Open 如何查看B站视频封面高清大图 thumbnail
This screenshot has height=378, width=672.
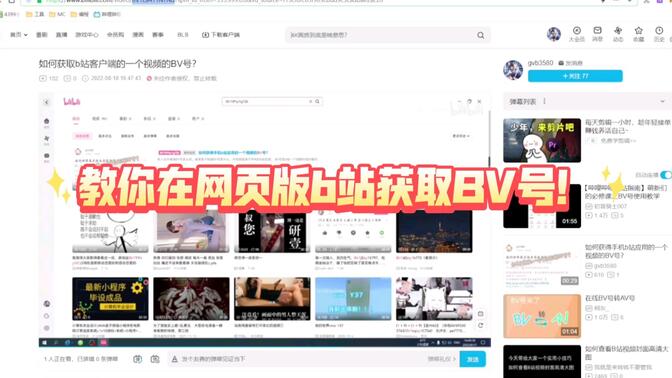[x=542, y=361]
